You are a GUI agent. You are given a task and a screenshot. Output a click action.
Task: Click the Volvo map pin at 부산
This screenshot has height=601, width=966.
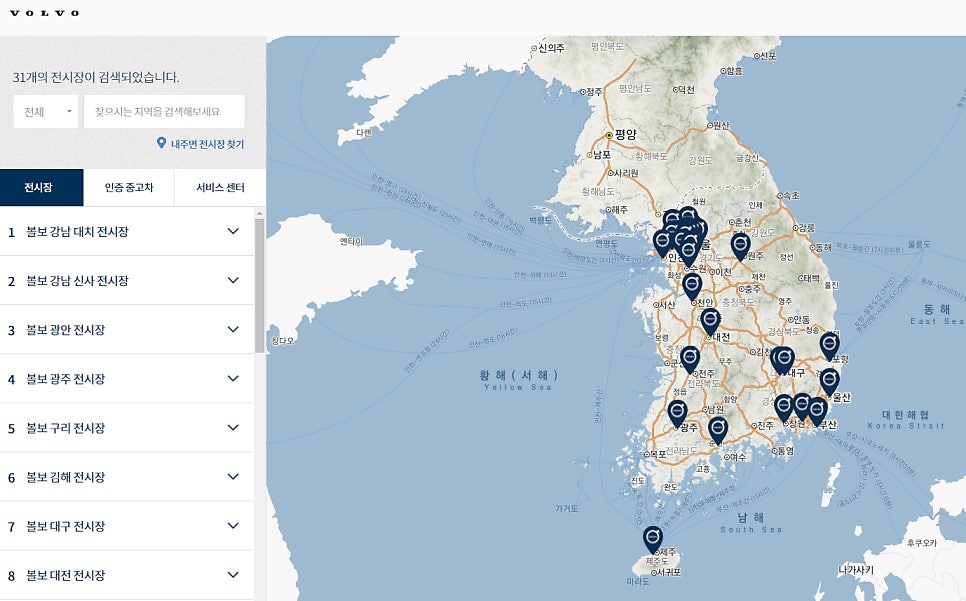pyautogui.click(x=818, y=411)
